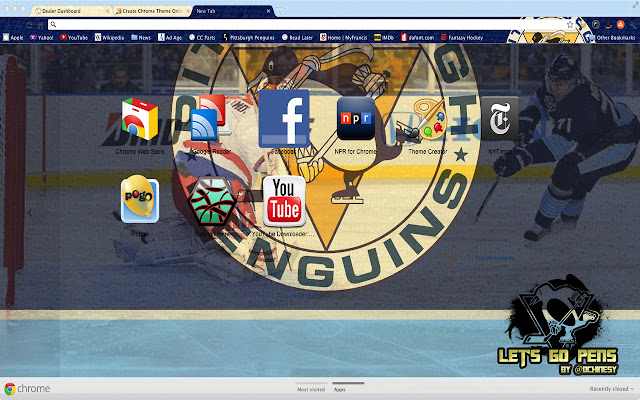Open the Other Bookmarks folder
This screenshot has height=400, width=640.
click(x=612, y=38)
